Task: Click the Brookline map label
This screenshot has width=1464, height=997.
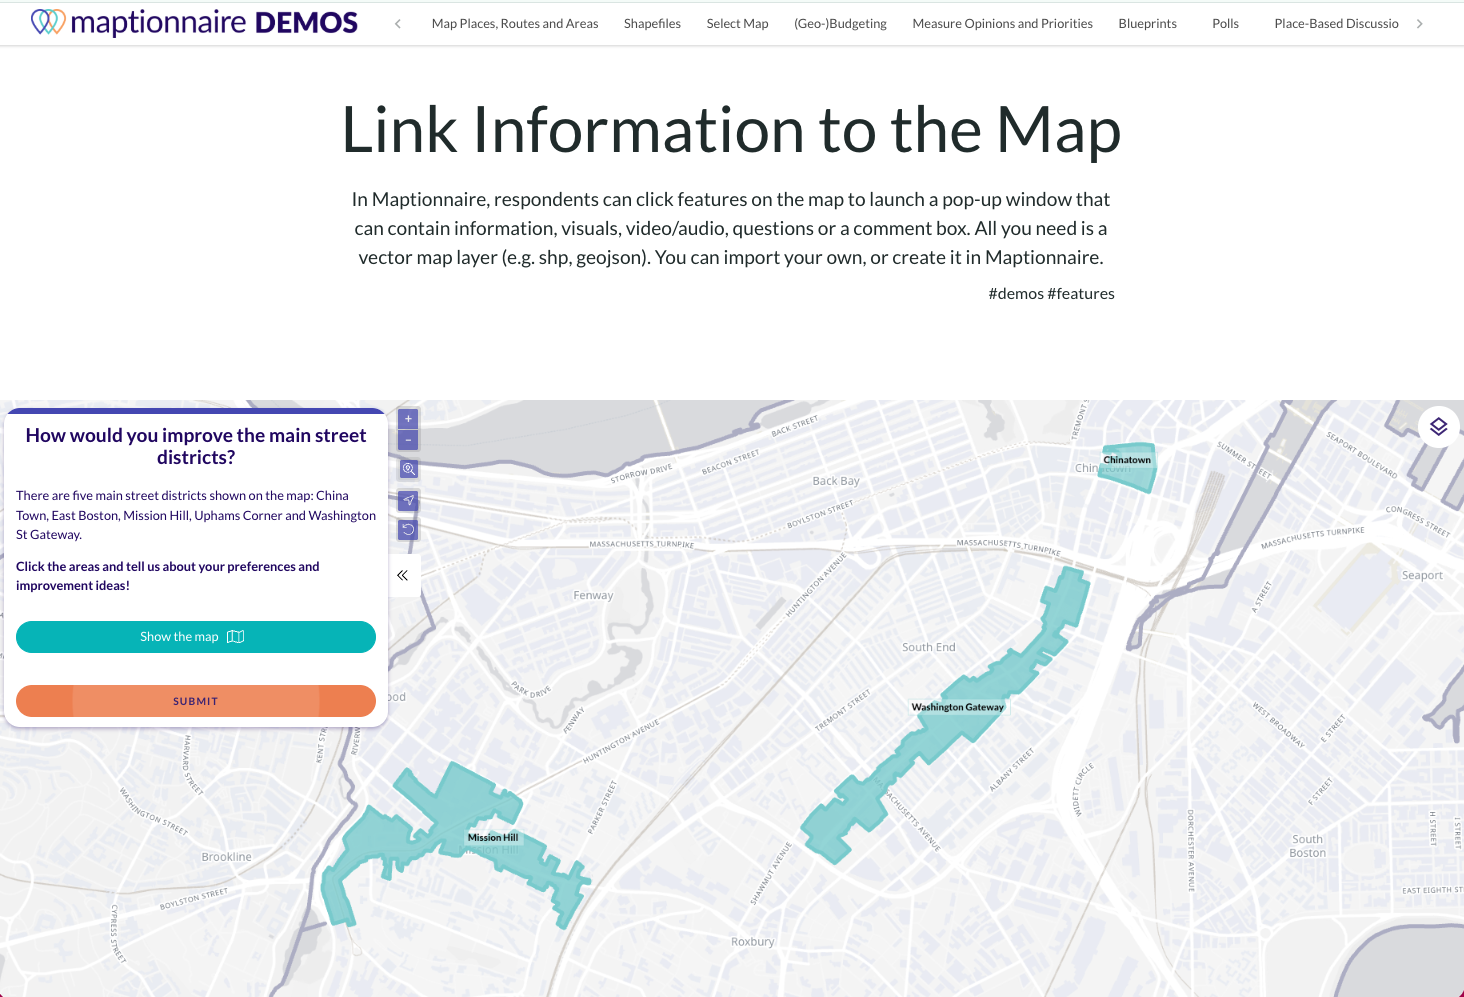Action: [x=227, y=857]
